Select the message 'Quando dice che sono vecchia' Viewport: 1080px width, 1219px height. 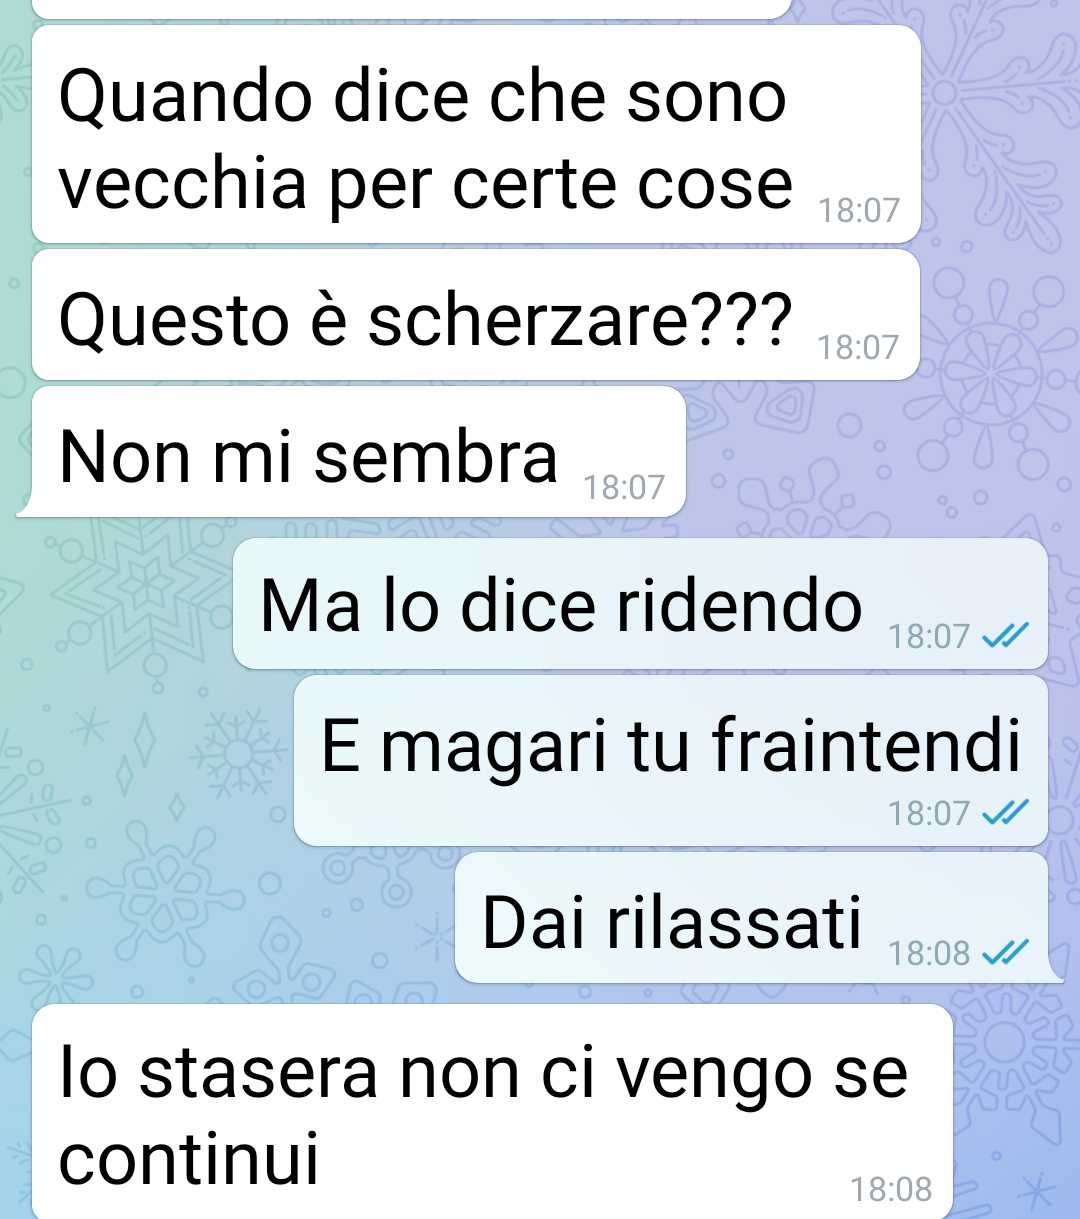(x=476, y=134)
